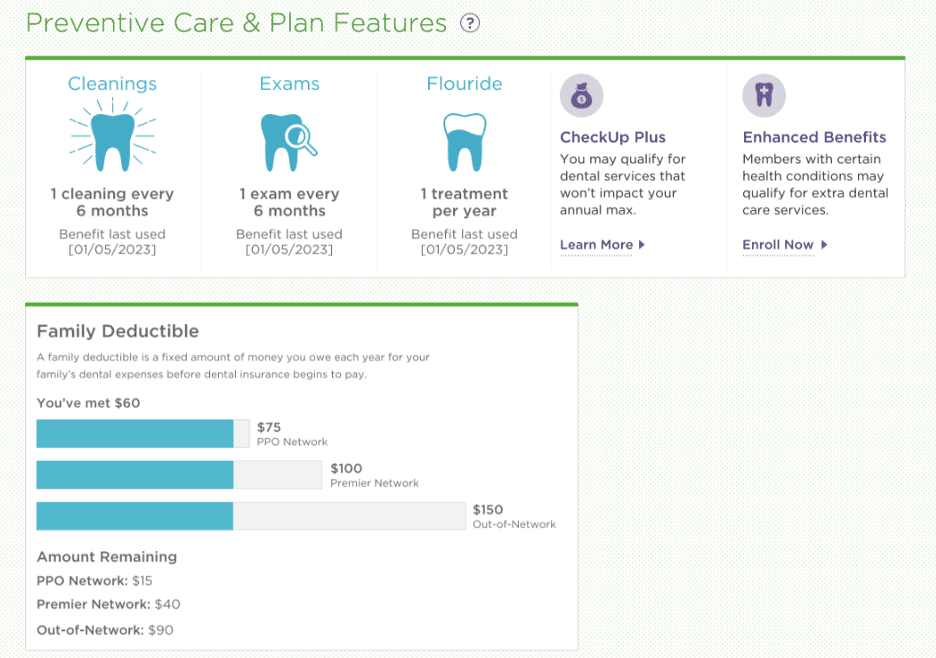Image resolution: width=936 pixels, height=658 pixels.
Task: Open the Learn More link
Action: tap(596, 245)
